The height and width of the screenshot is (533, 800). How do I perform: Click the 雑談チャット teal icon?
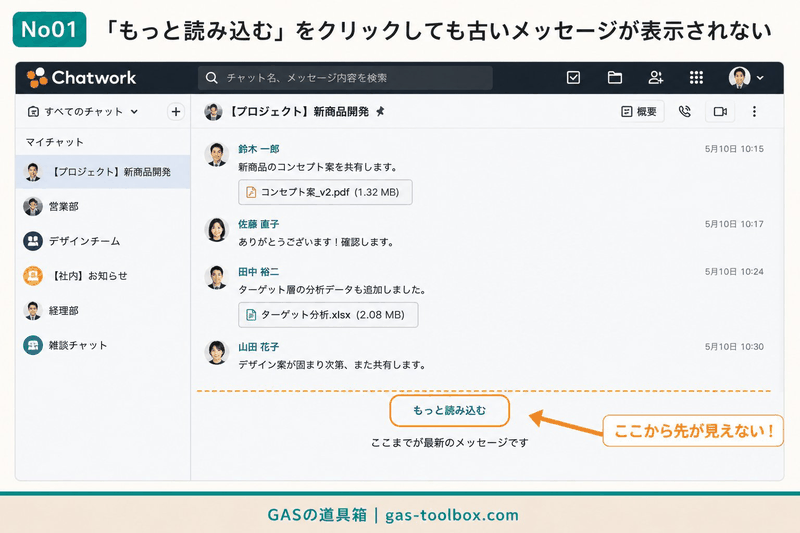(33, 345)
